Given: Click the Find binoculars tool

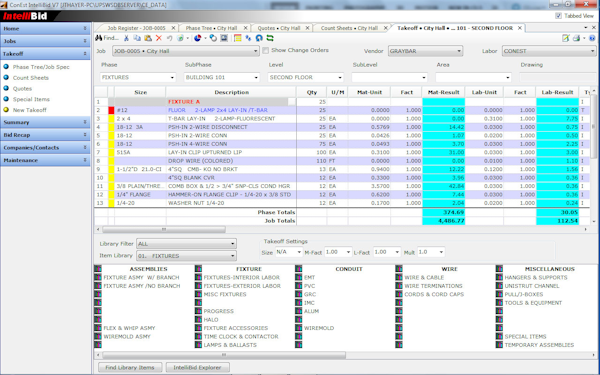Looking at the screenshot, I should [x=107, y=38].
